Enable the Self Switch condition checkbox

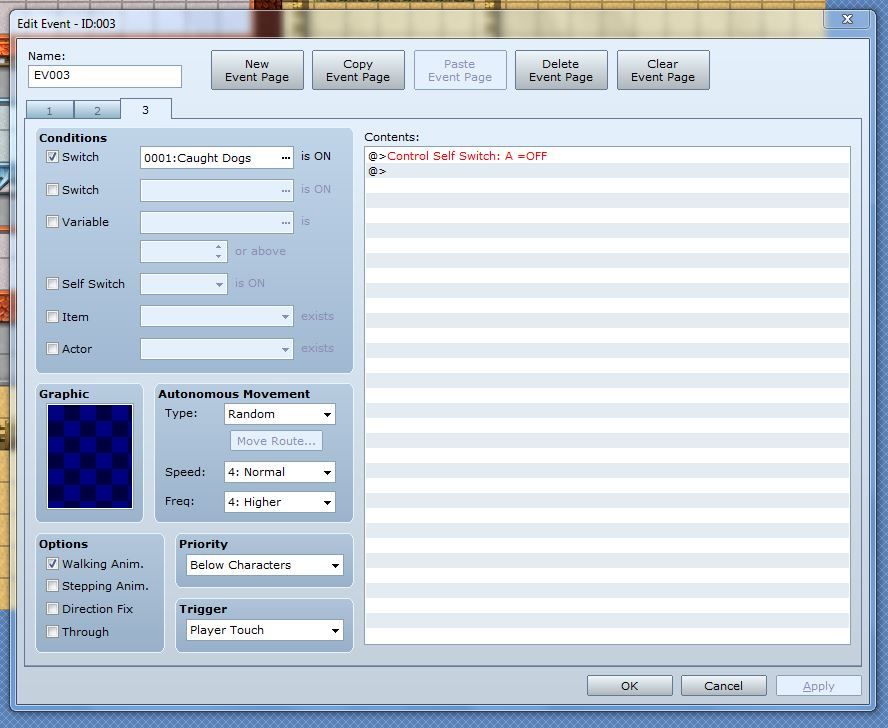53,284
